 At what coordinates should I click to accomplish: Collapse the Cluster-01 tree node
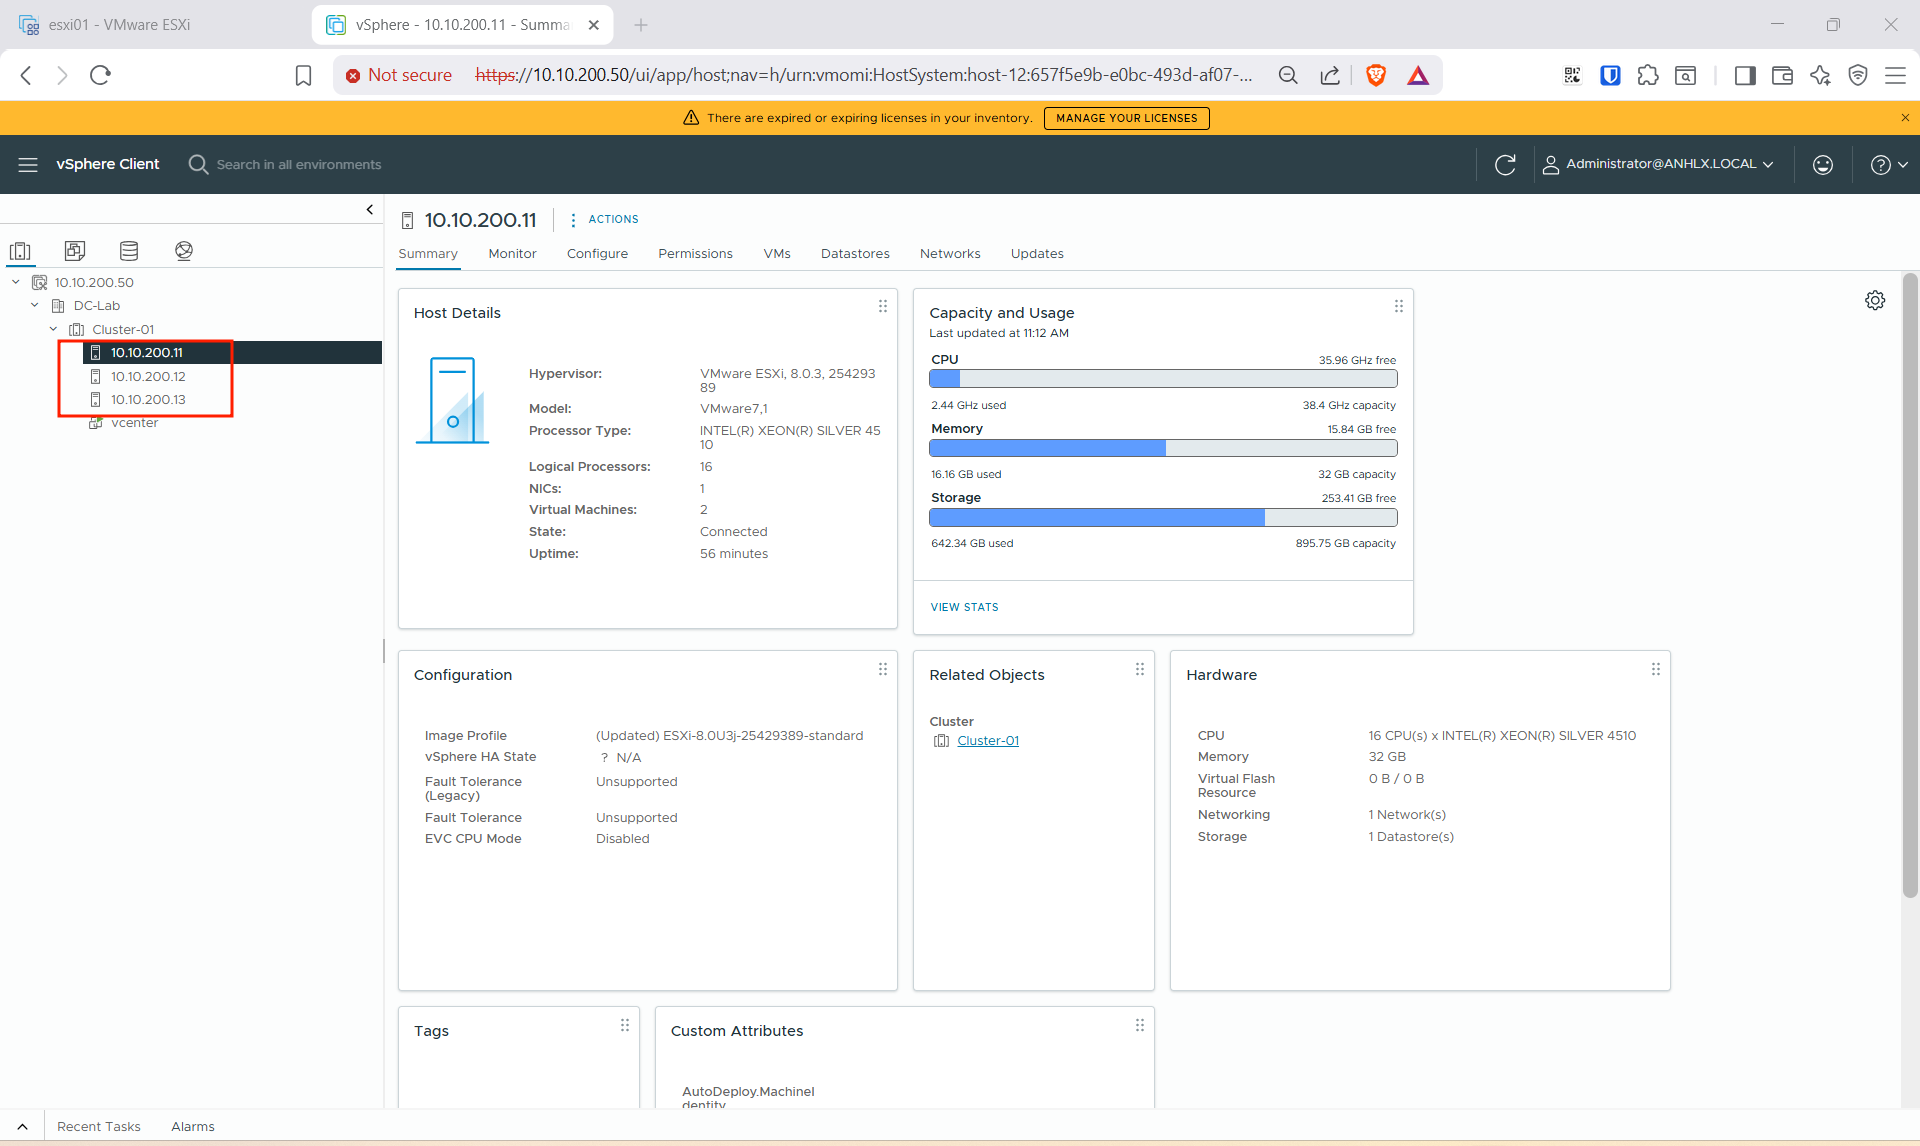[54, 329]
